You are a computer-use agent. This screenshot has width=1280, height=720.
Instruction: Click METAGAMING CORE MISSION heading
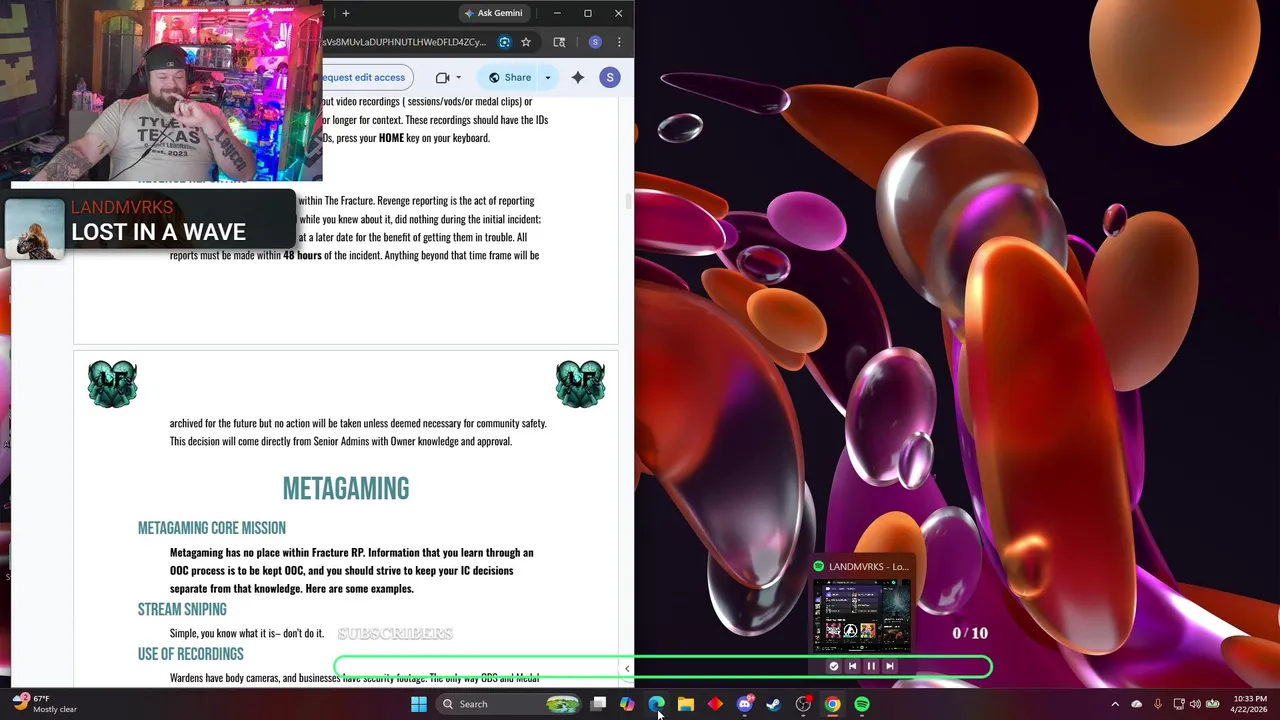tap(212, 528)
